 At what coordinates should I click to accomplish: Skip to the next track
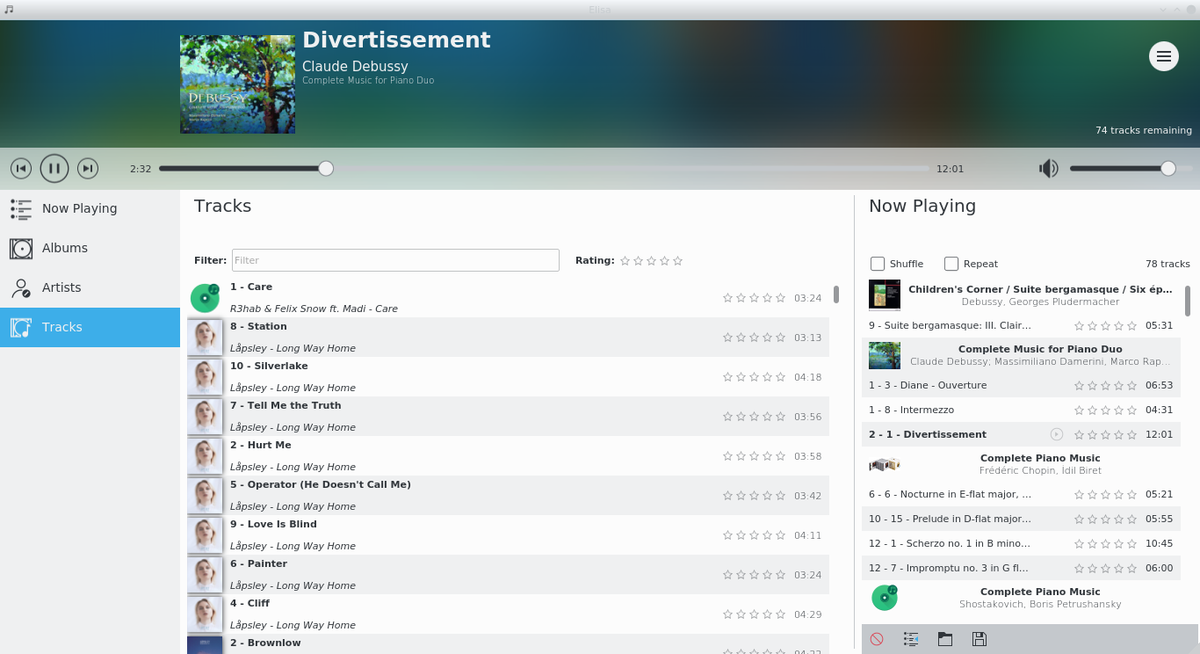[x=88, y=169]
